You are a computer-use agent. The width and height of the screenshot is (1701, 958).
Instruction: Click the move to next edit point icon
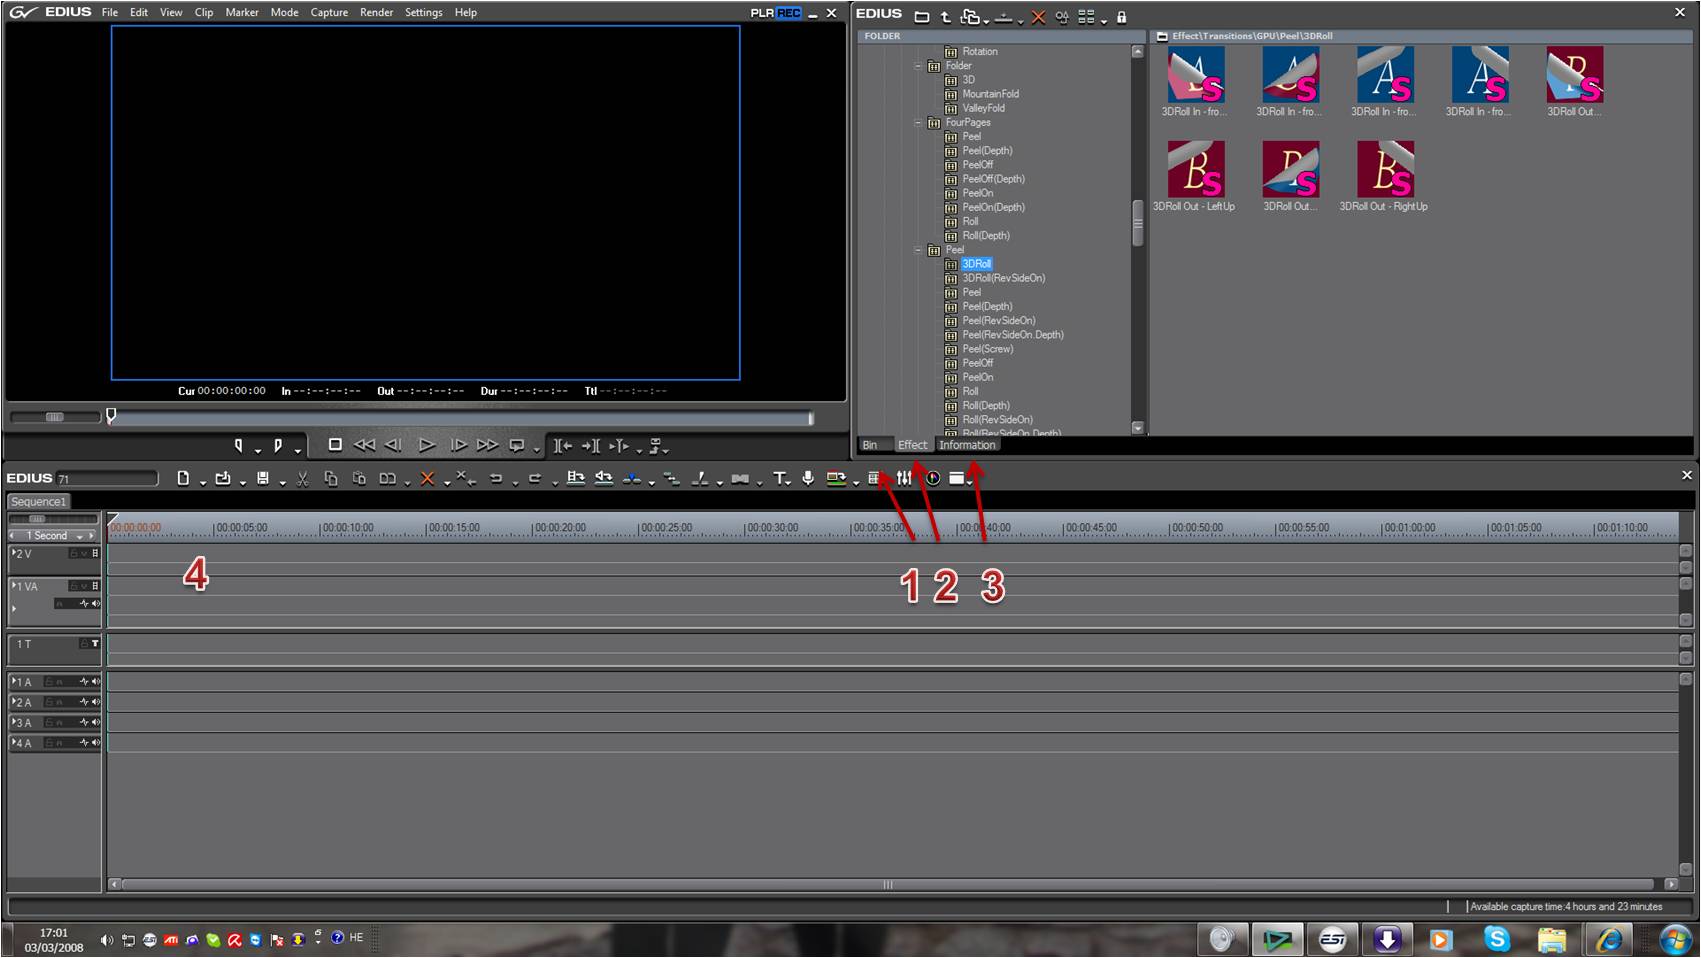(x=591, y=446)
